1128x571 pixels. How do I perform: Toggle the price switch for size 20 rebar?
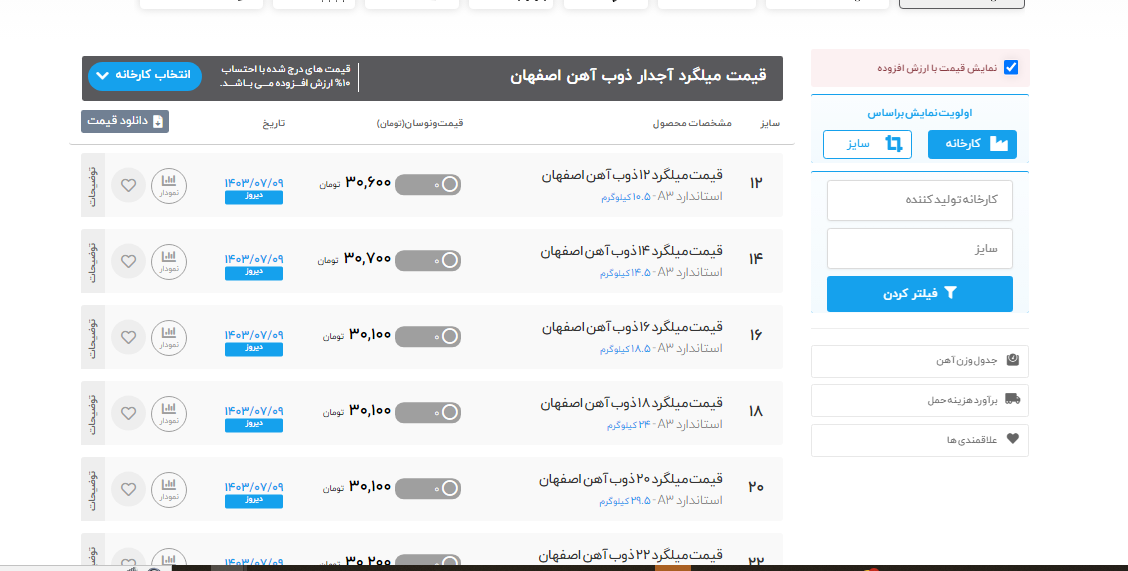tap(428, 488)
